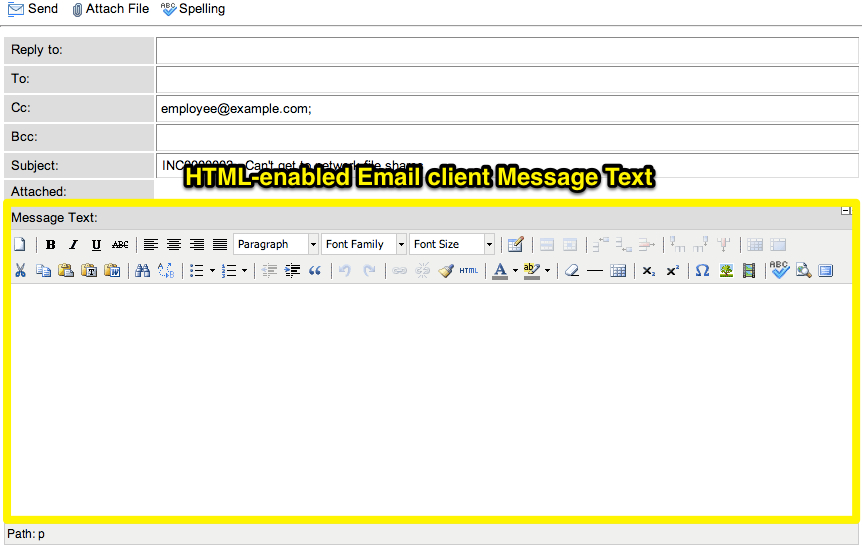The image size is (862, 547).
Task: Click into the To: recipient field
Action: coord(507,79)
